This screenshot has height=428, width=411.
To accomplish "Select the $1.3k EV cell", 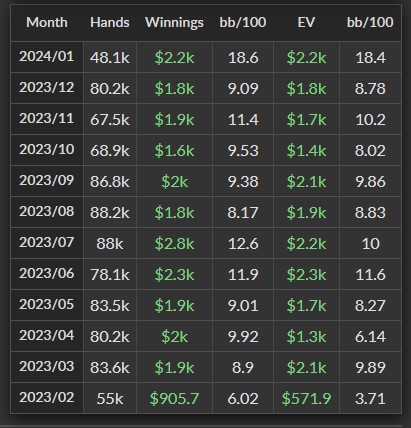I will [x=306, y=337].
